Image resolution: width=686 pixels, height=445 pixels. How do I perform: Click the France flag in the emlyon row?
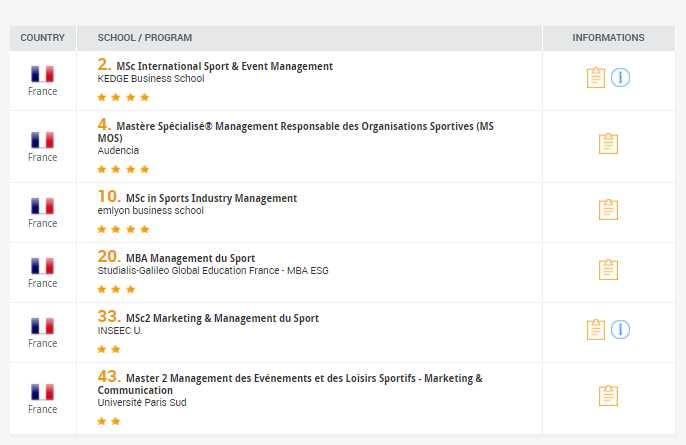pyautogui.click(x=42, y=206)
